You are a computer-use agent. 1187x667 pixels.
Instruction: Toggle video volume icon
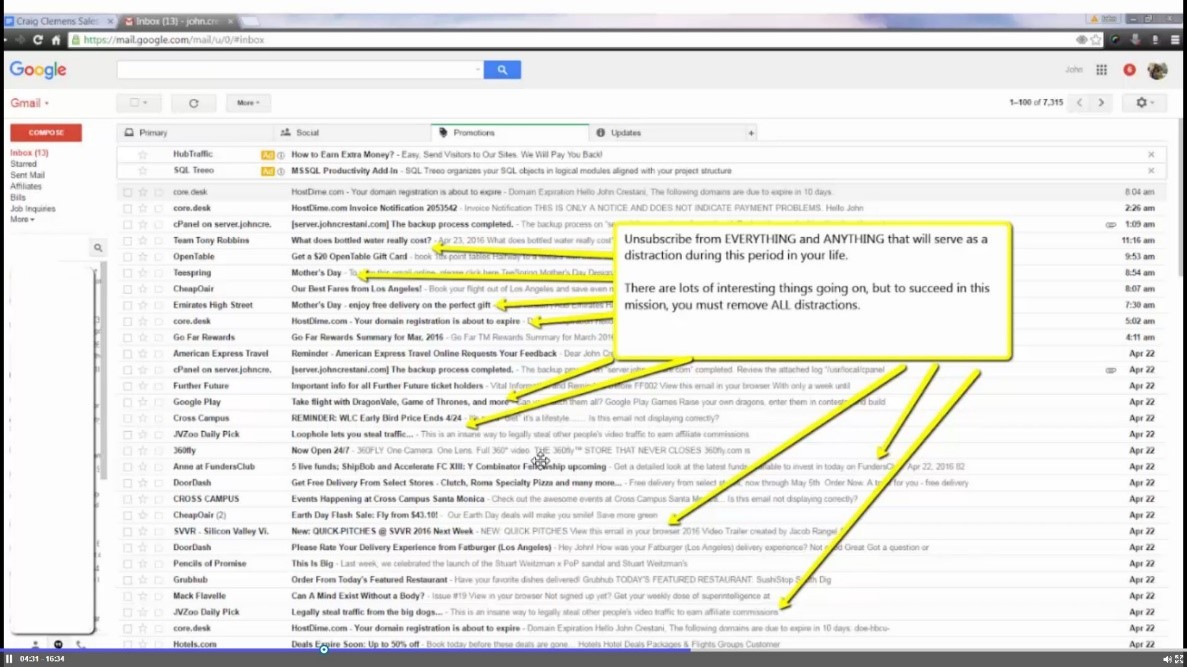(x=1167, y=659)
